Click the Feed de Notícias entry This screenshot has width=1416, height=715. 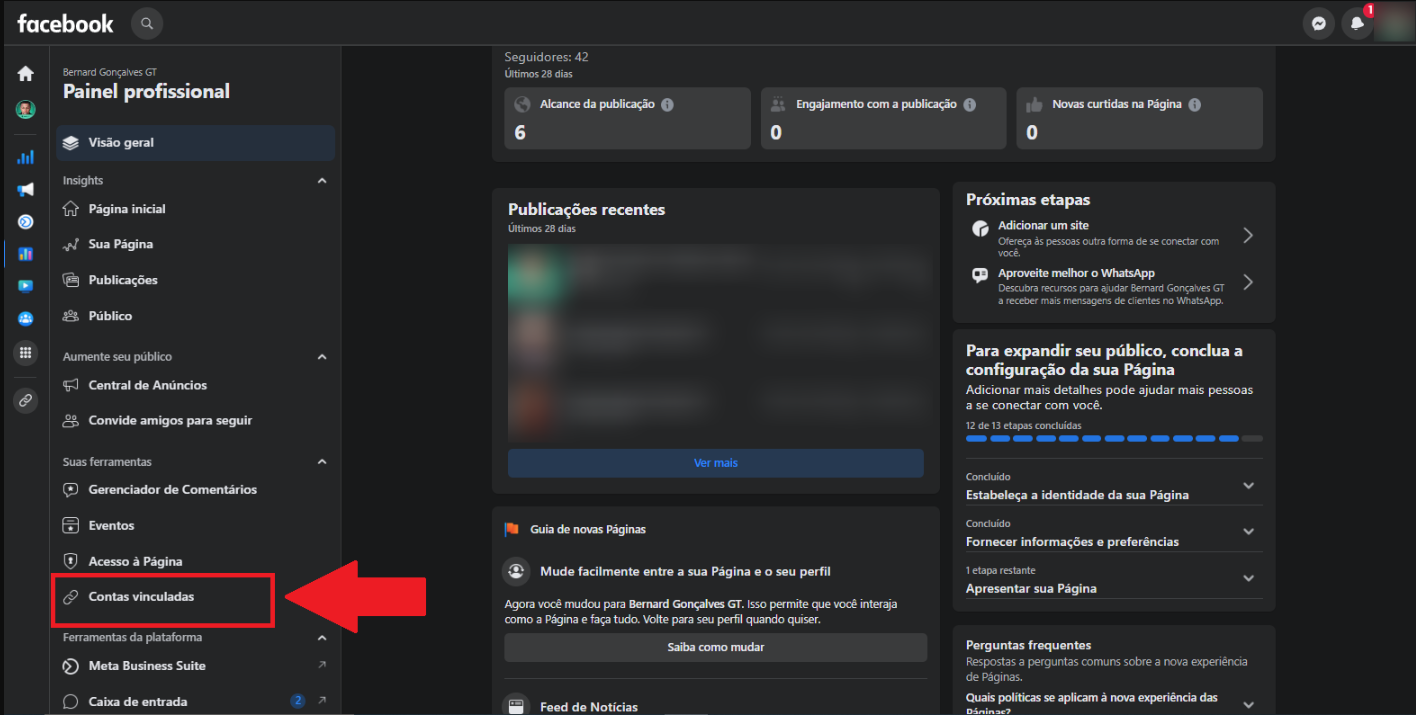(x=589, y=707)
